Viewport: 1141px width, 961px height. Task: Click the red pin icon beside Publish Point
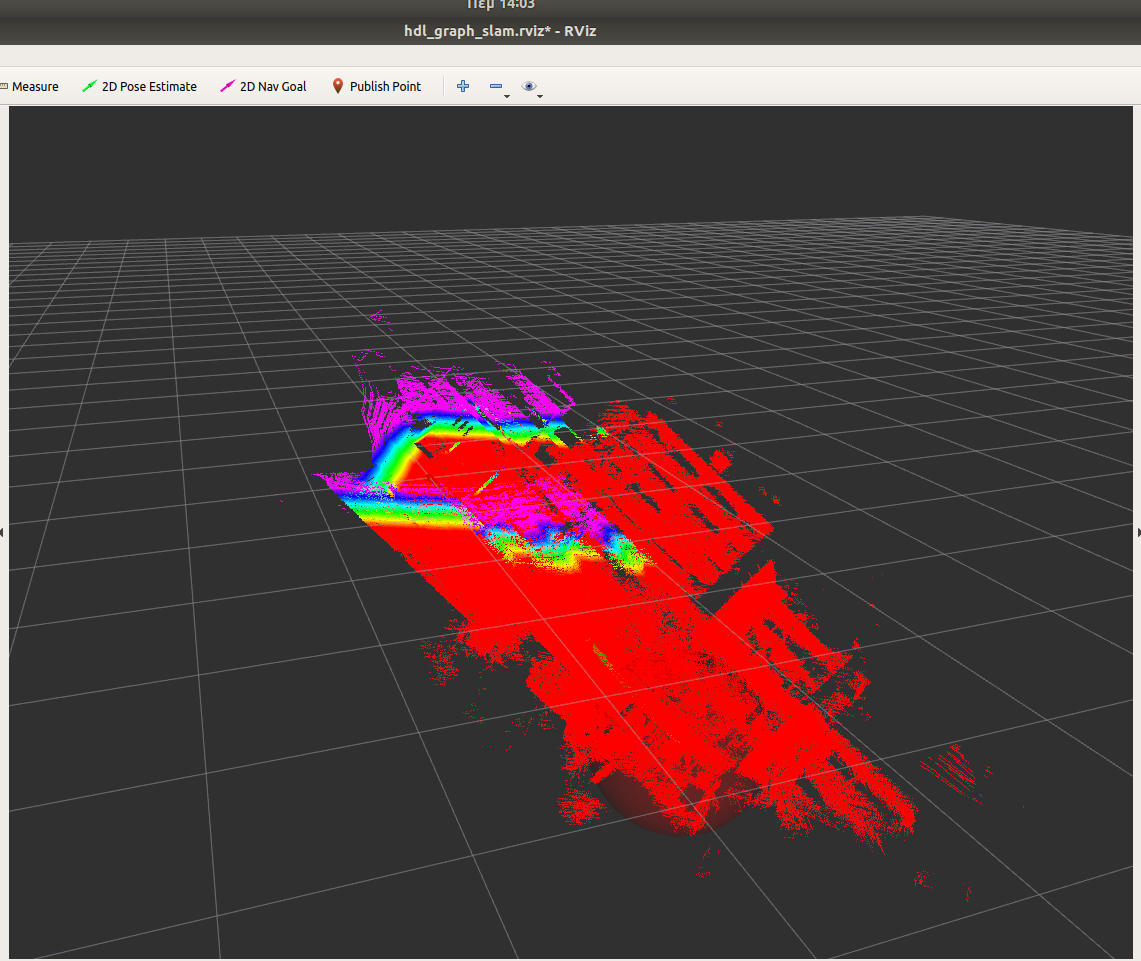click(337, 86)
